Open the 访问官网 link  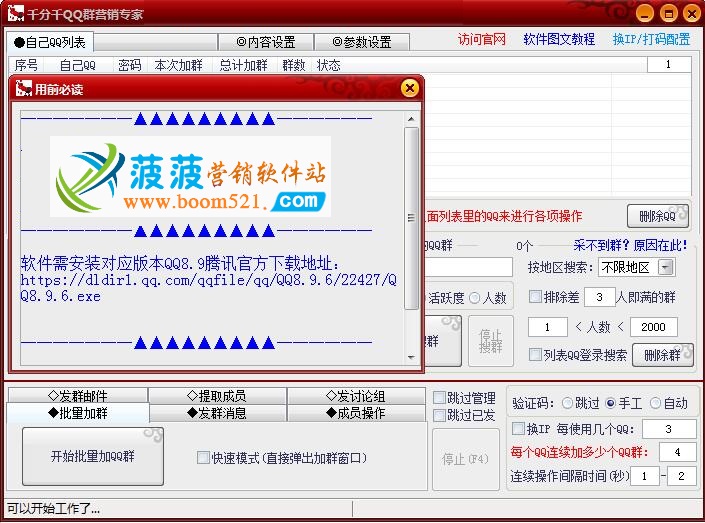[x=482, y=40]
